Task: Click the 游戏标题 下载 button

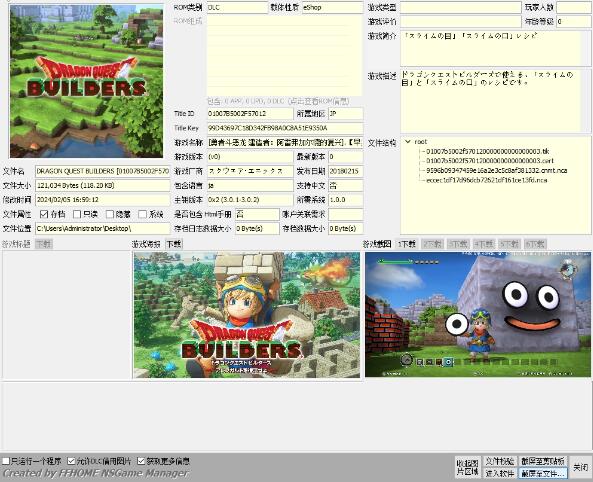Action: pyautogui.click(x=43, y=244)
